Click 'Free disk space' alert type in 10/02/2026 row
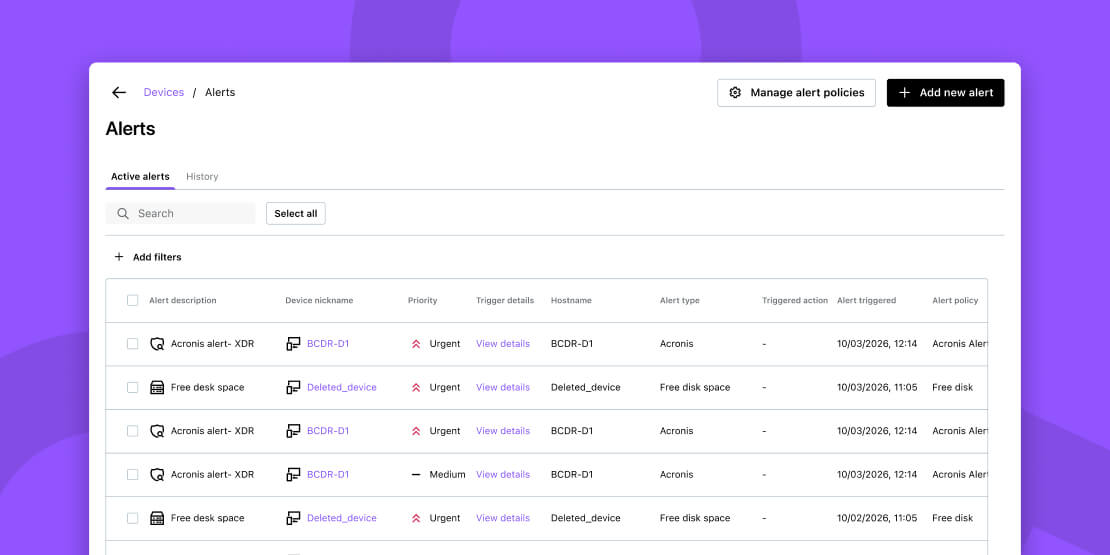The height and width of the screenshot is (555, 1110). click(x=695, y=518)
